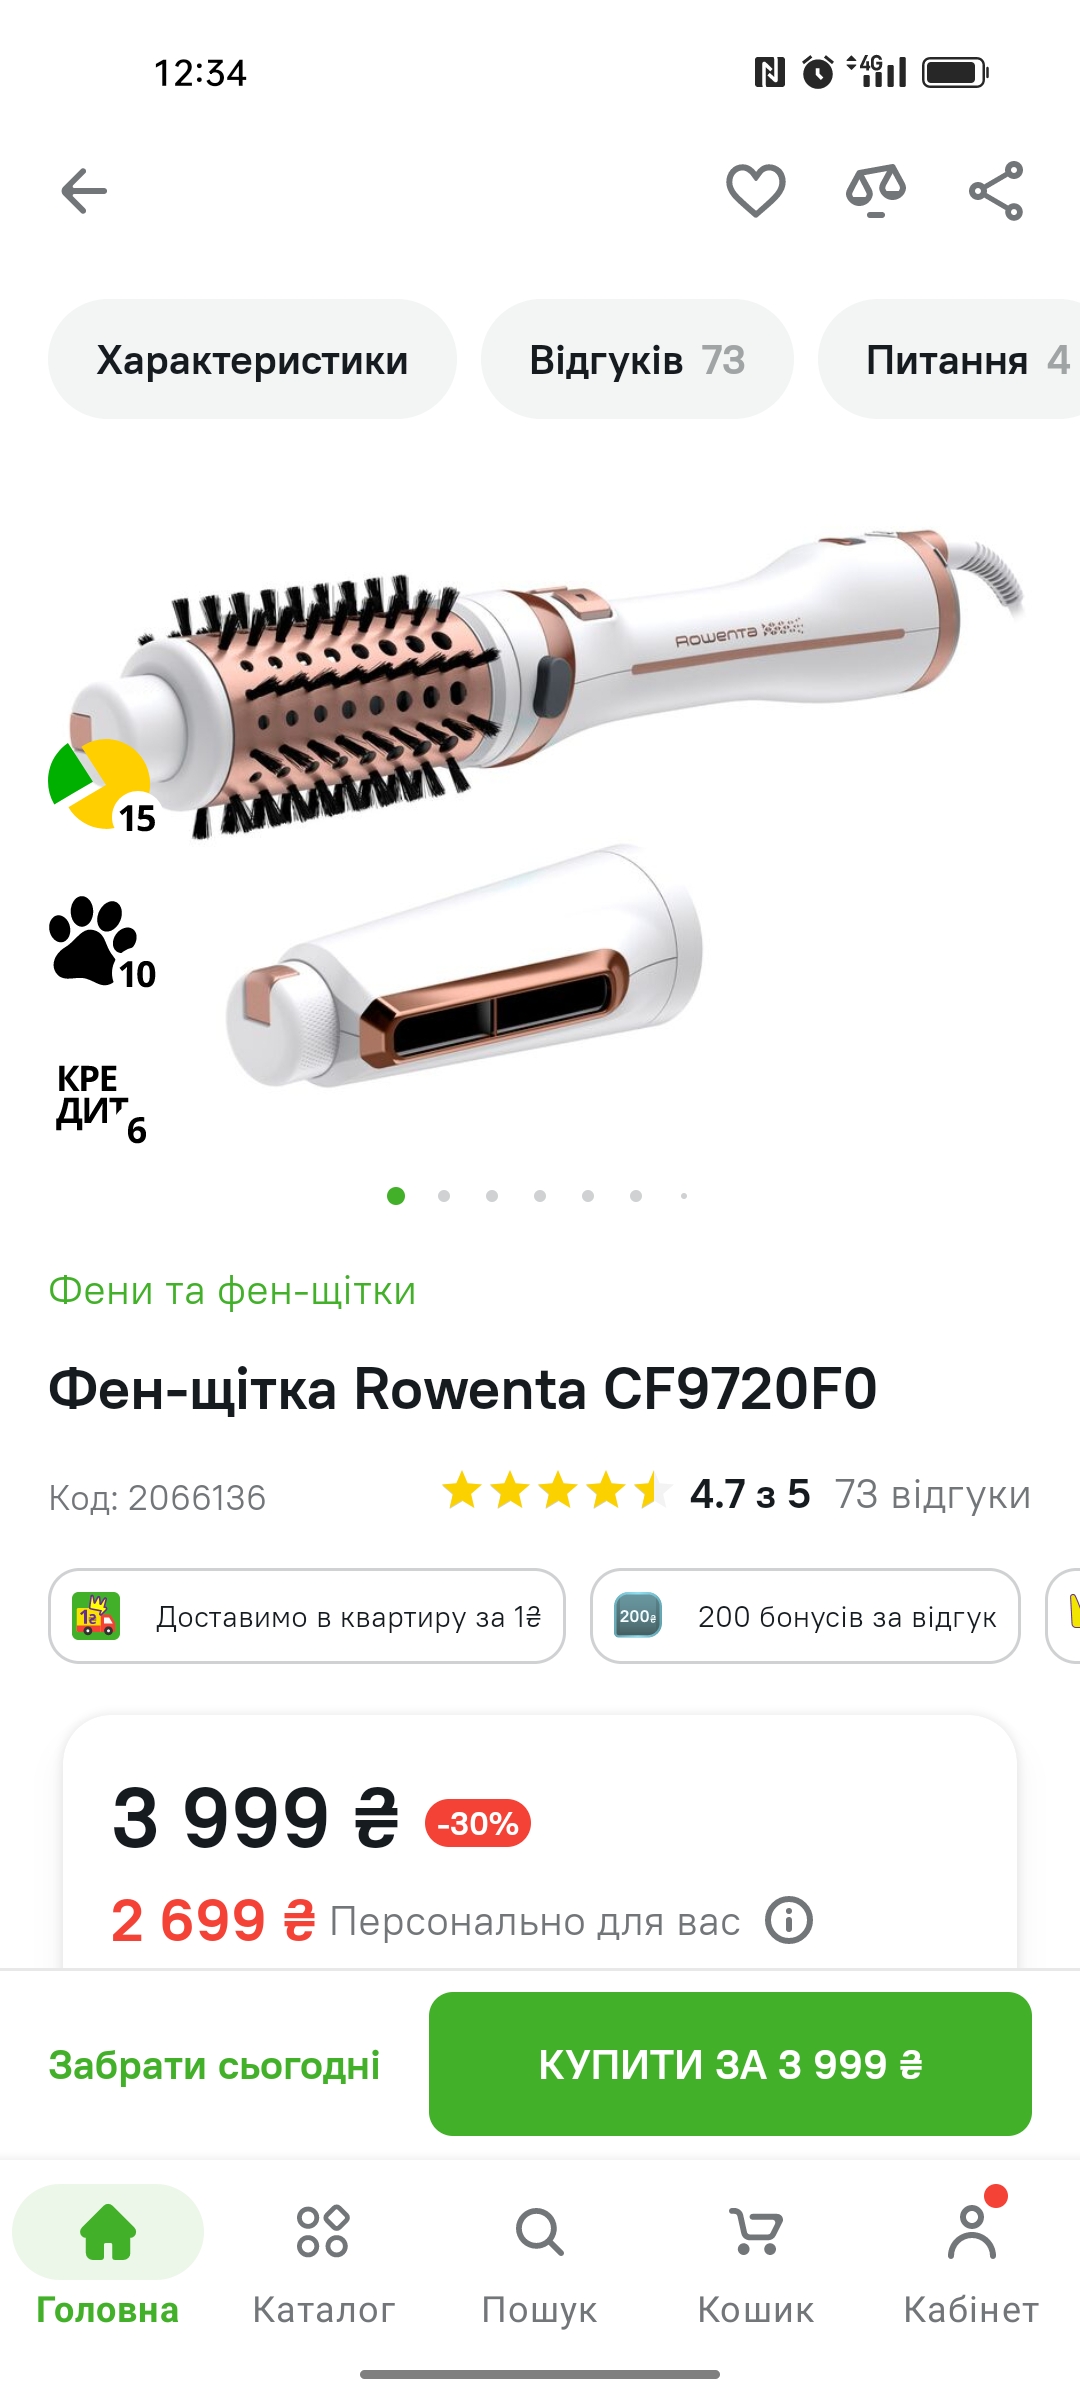Open the Відгуків 73 tab
The height and width of the screenshot is (2400, 1080).
637,360
